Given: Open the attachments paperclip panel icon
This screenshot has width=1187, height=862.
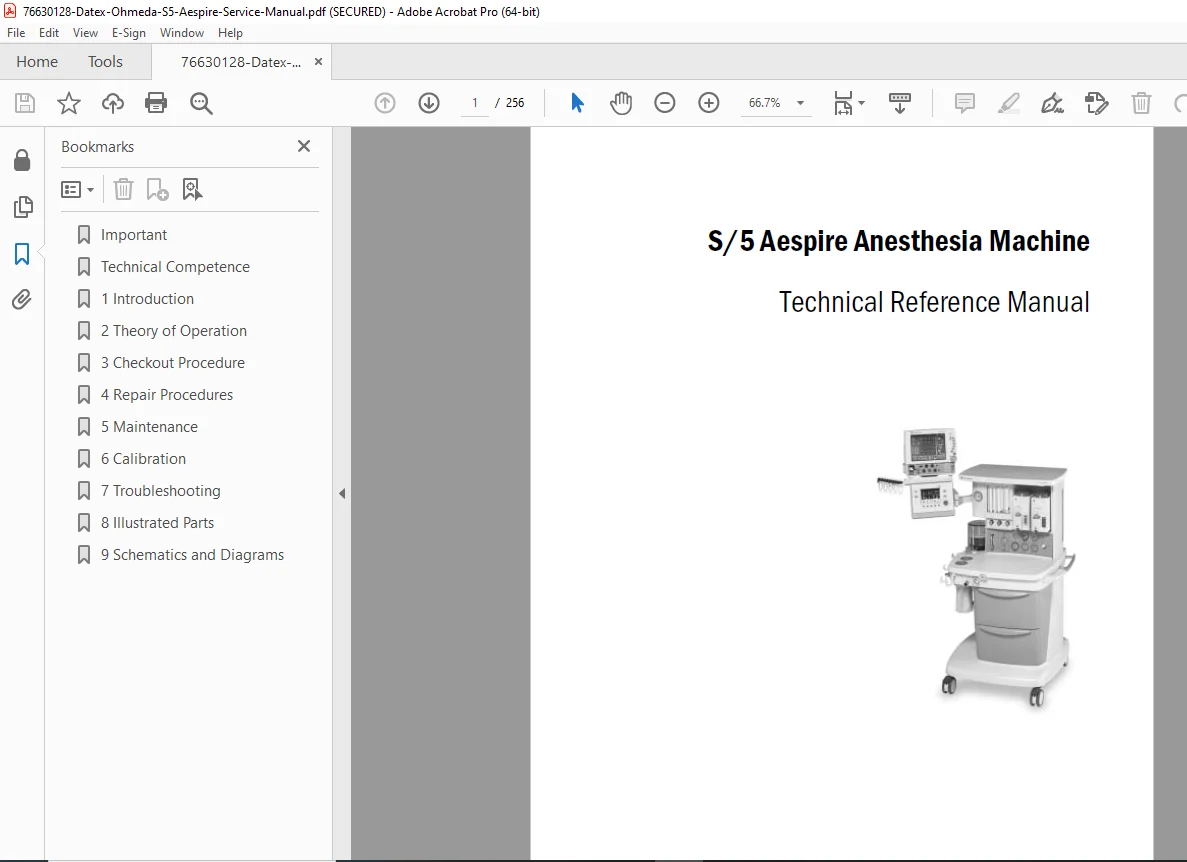Looking at the screenshot, I should (x=22, y=300).
